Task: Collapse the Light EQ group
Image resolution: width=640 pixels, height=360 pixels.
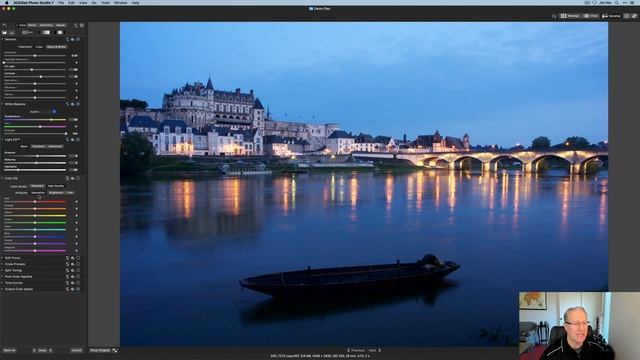Action: click(x=2, y=140)
